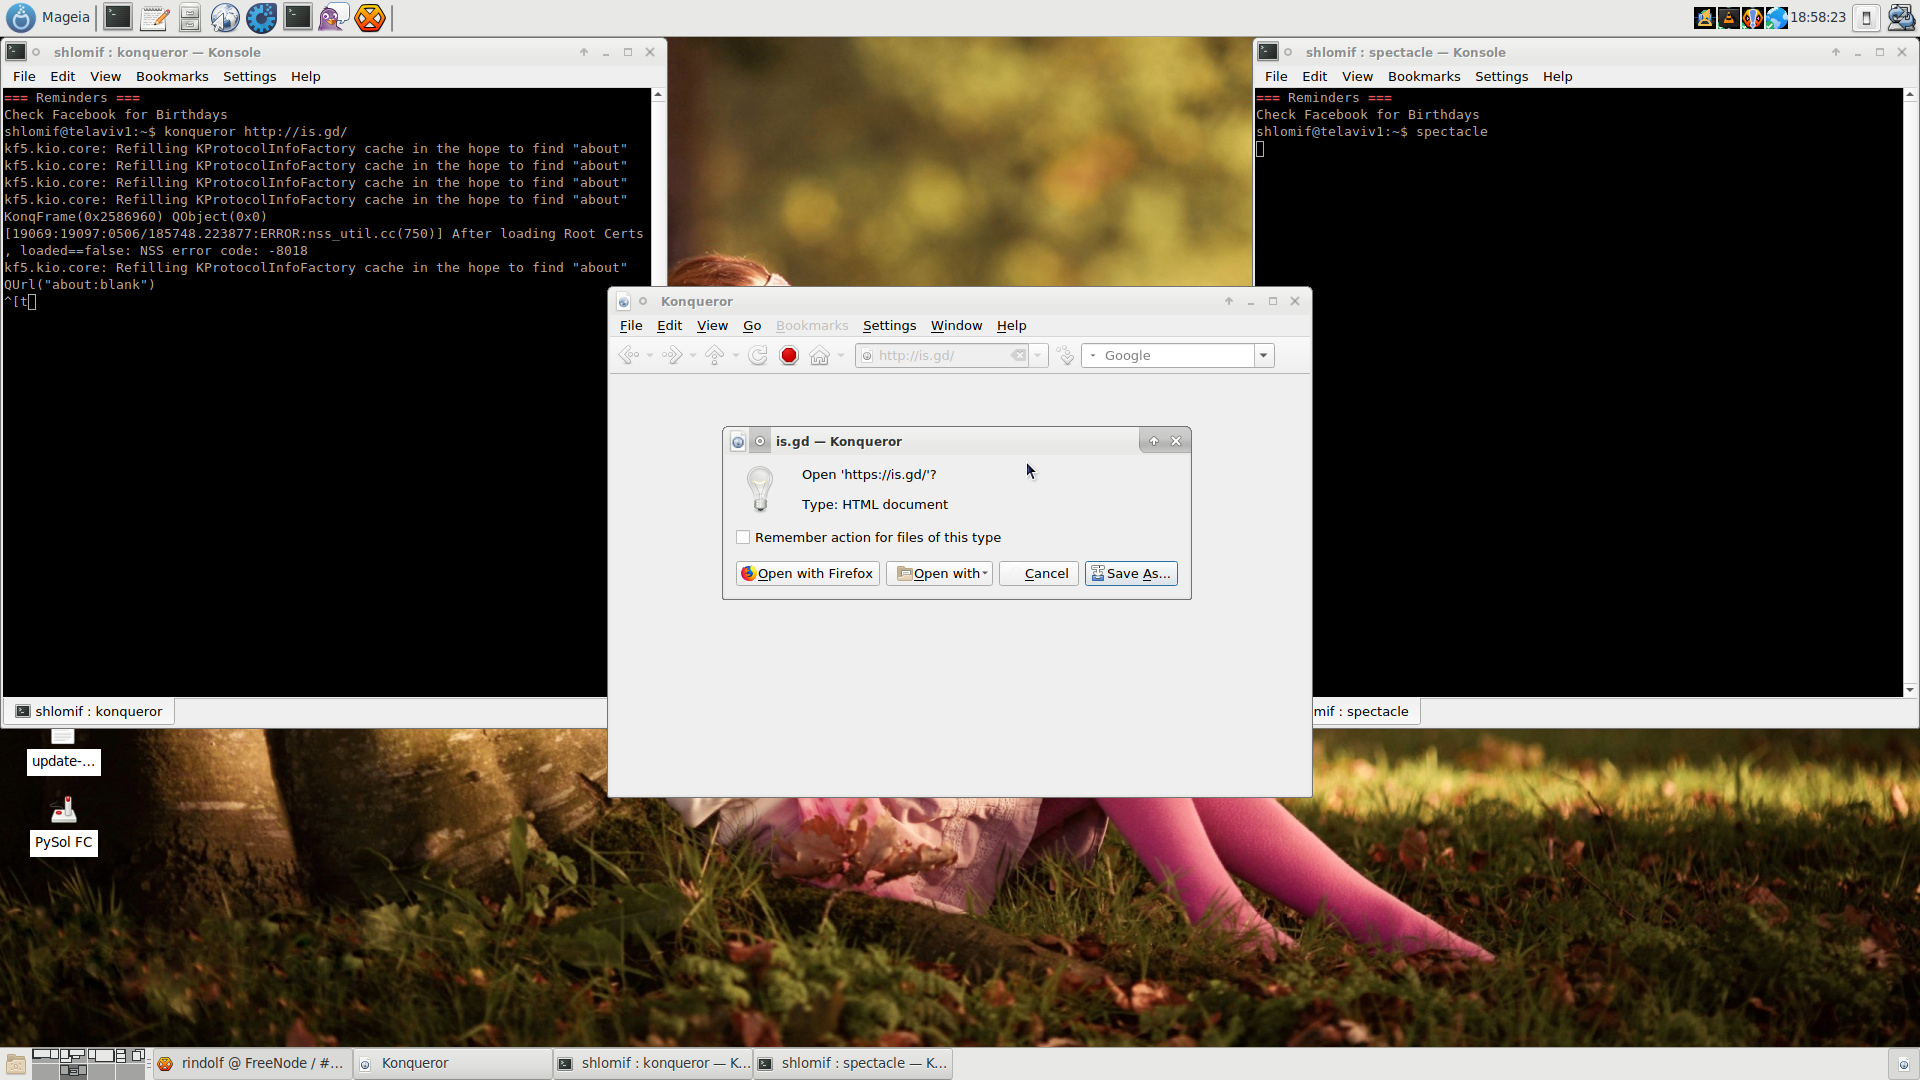Click the update-... desktop file icon
1920x1080 pixels.
pyautogui.click(x=63, y=752)
